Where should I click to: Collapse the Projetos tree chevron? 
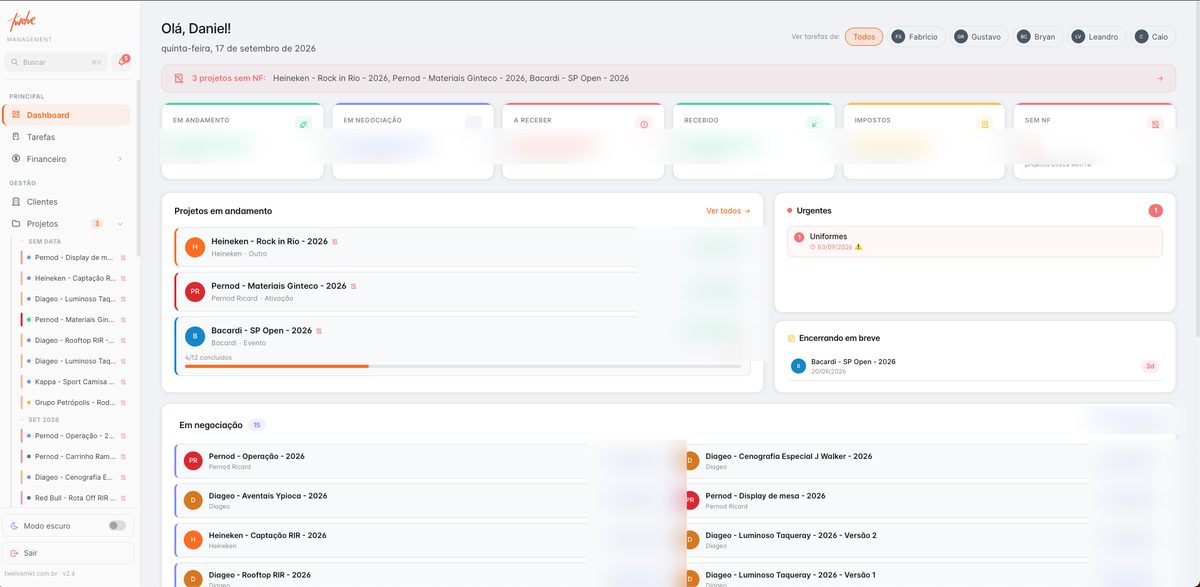(x=120, y=224)
